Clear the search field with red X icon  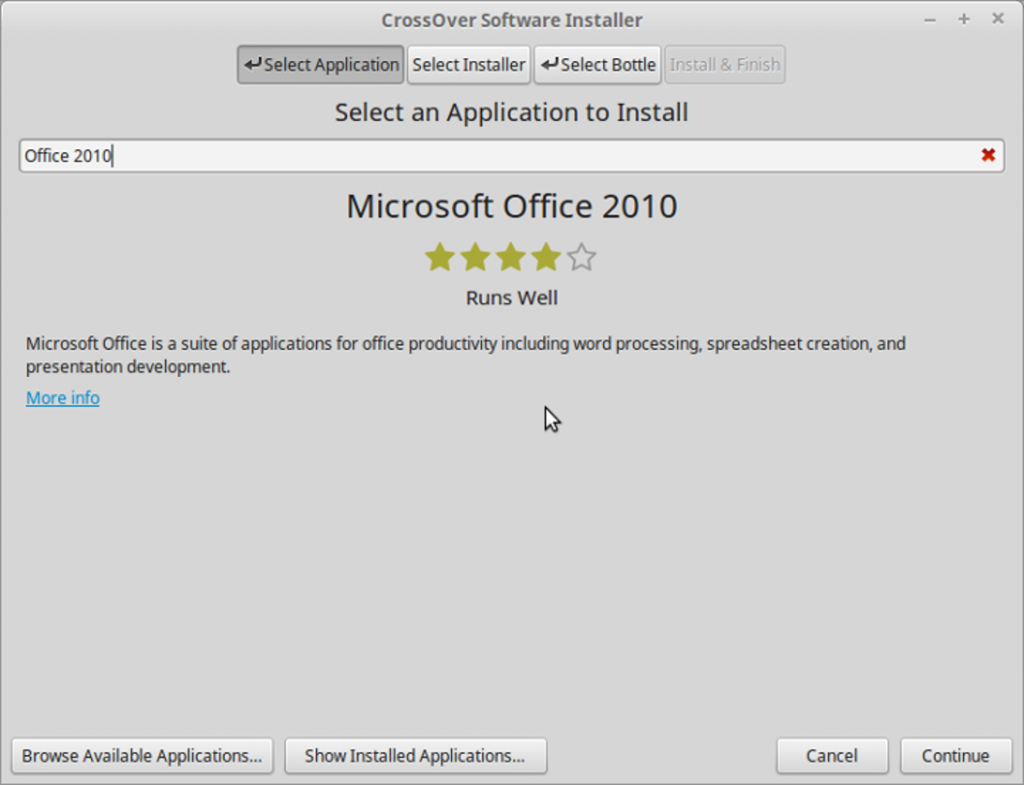pos(988,155)
